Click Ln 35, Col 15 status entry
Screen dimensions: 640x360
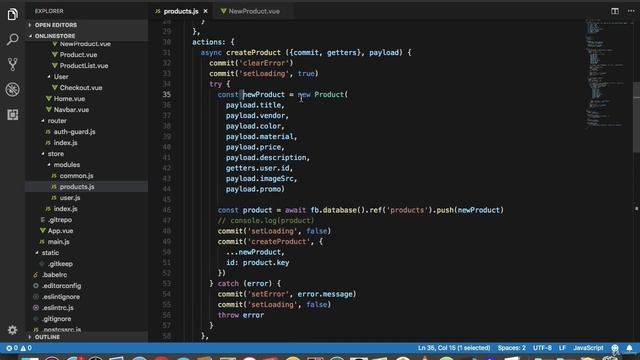[x=454, y=348]
